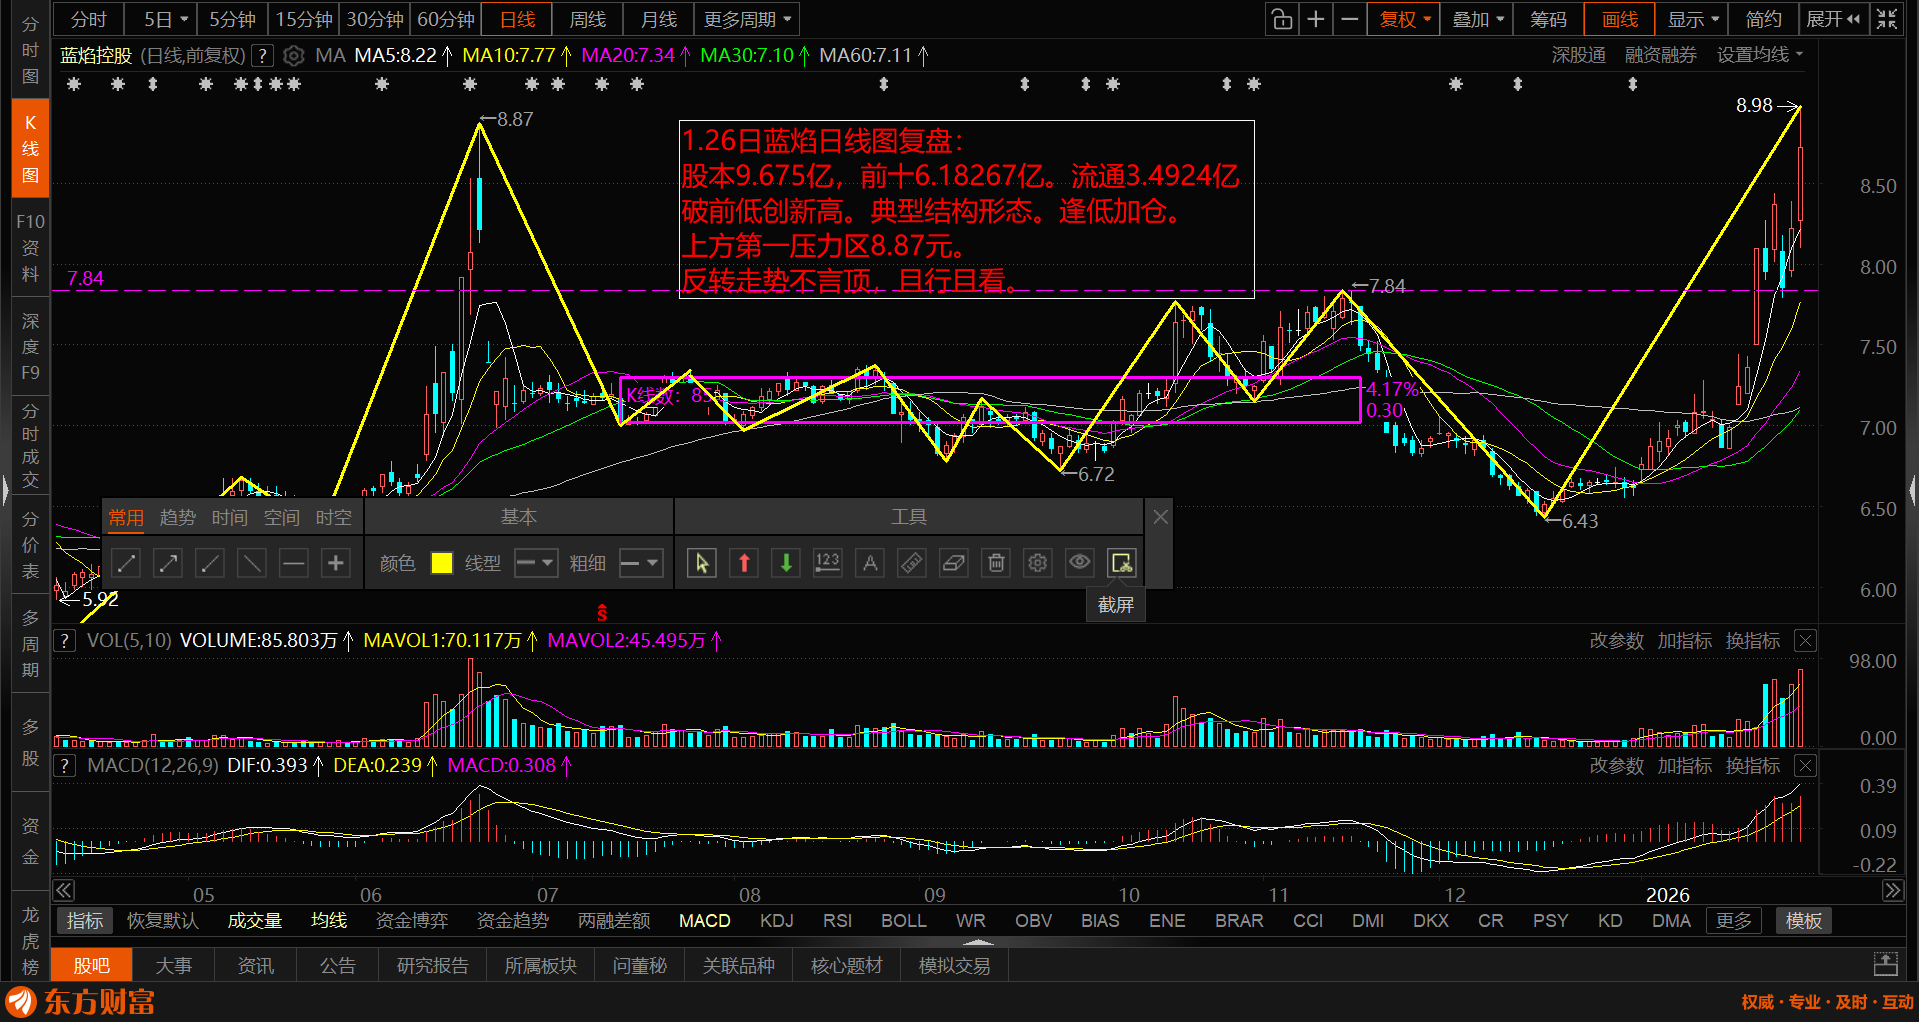Open the 线型 line style dropdown

tap(535, 563)
